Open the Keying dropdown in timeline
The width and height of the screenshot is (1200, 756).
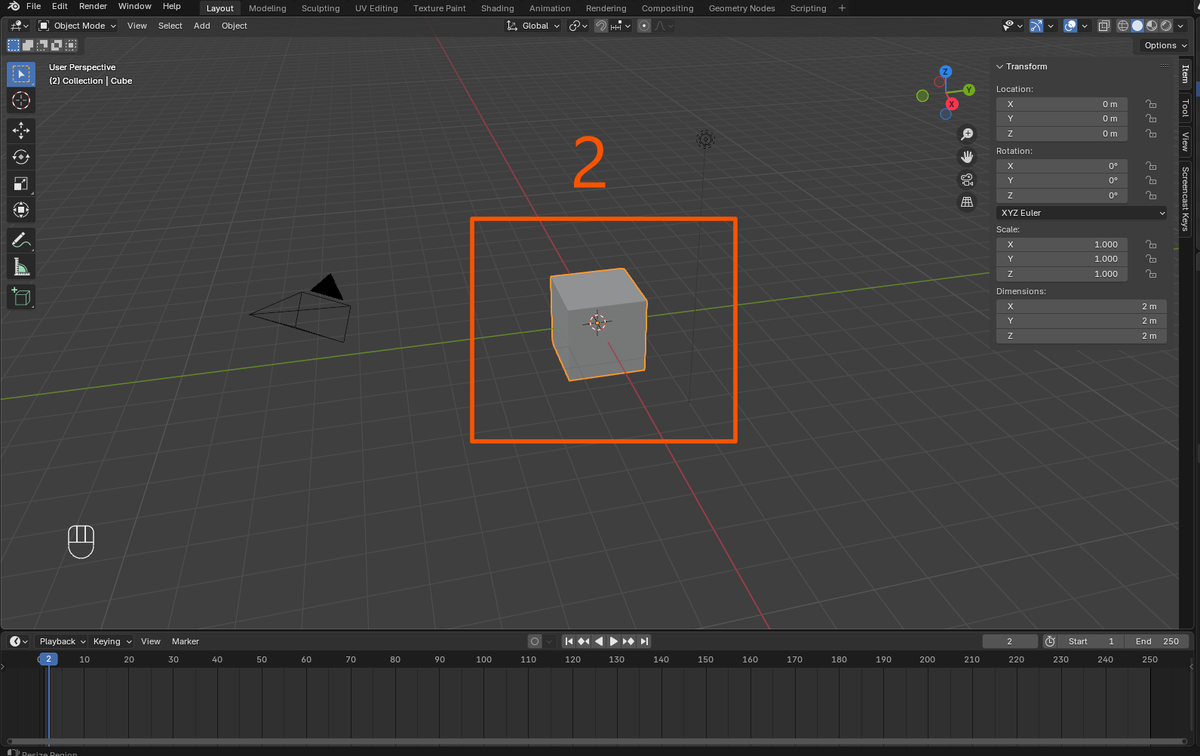[x=111, y=641]
